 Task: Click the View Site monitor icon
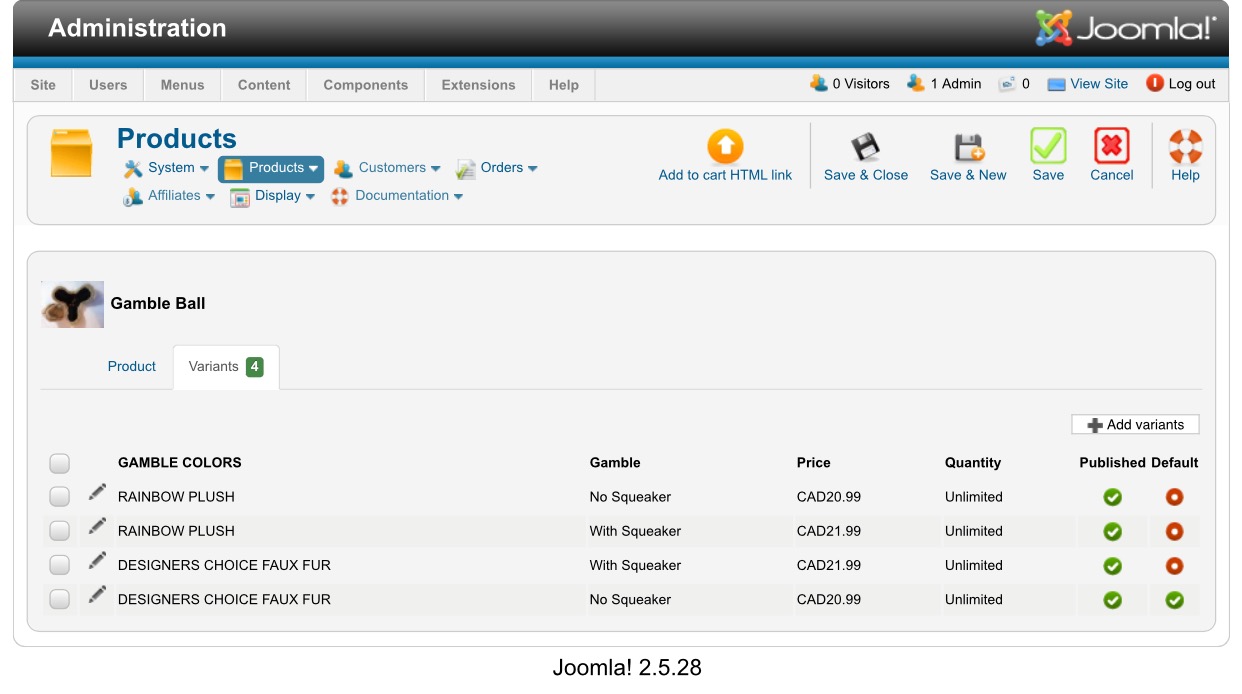tap(1056, 85)
